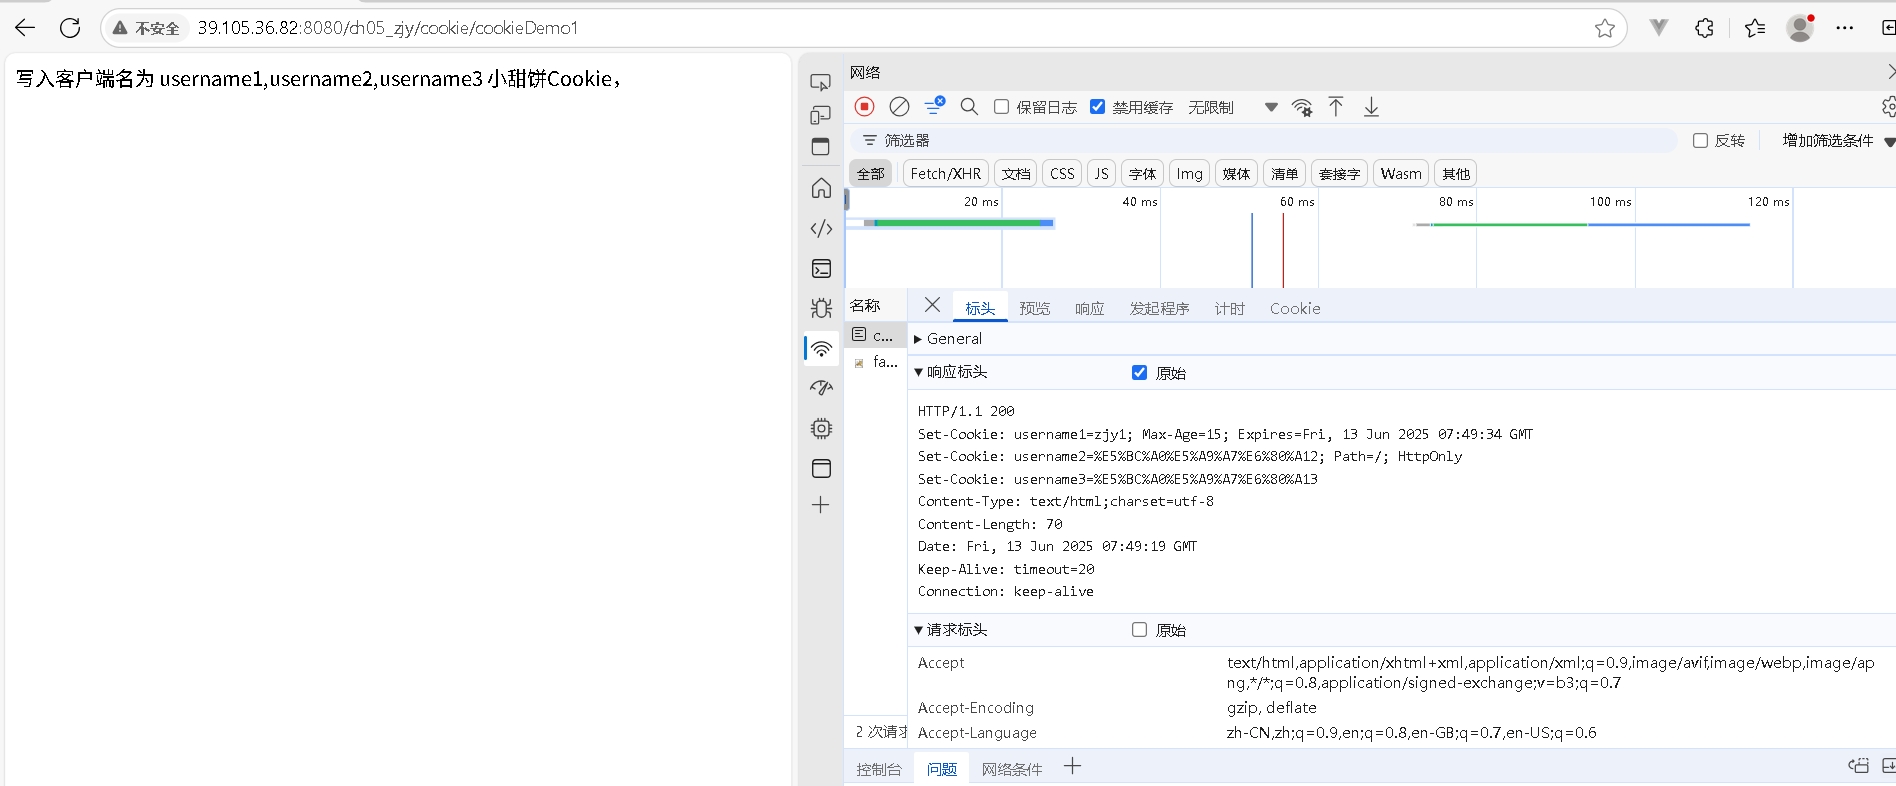This screenshot has height=786, width=1896.
Task: Open the Sources bug icon panel
Action: (821, 309)
